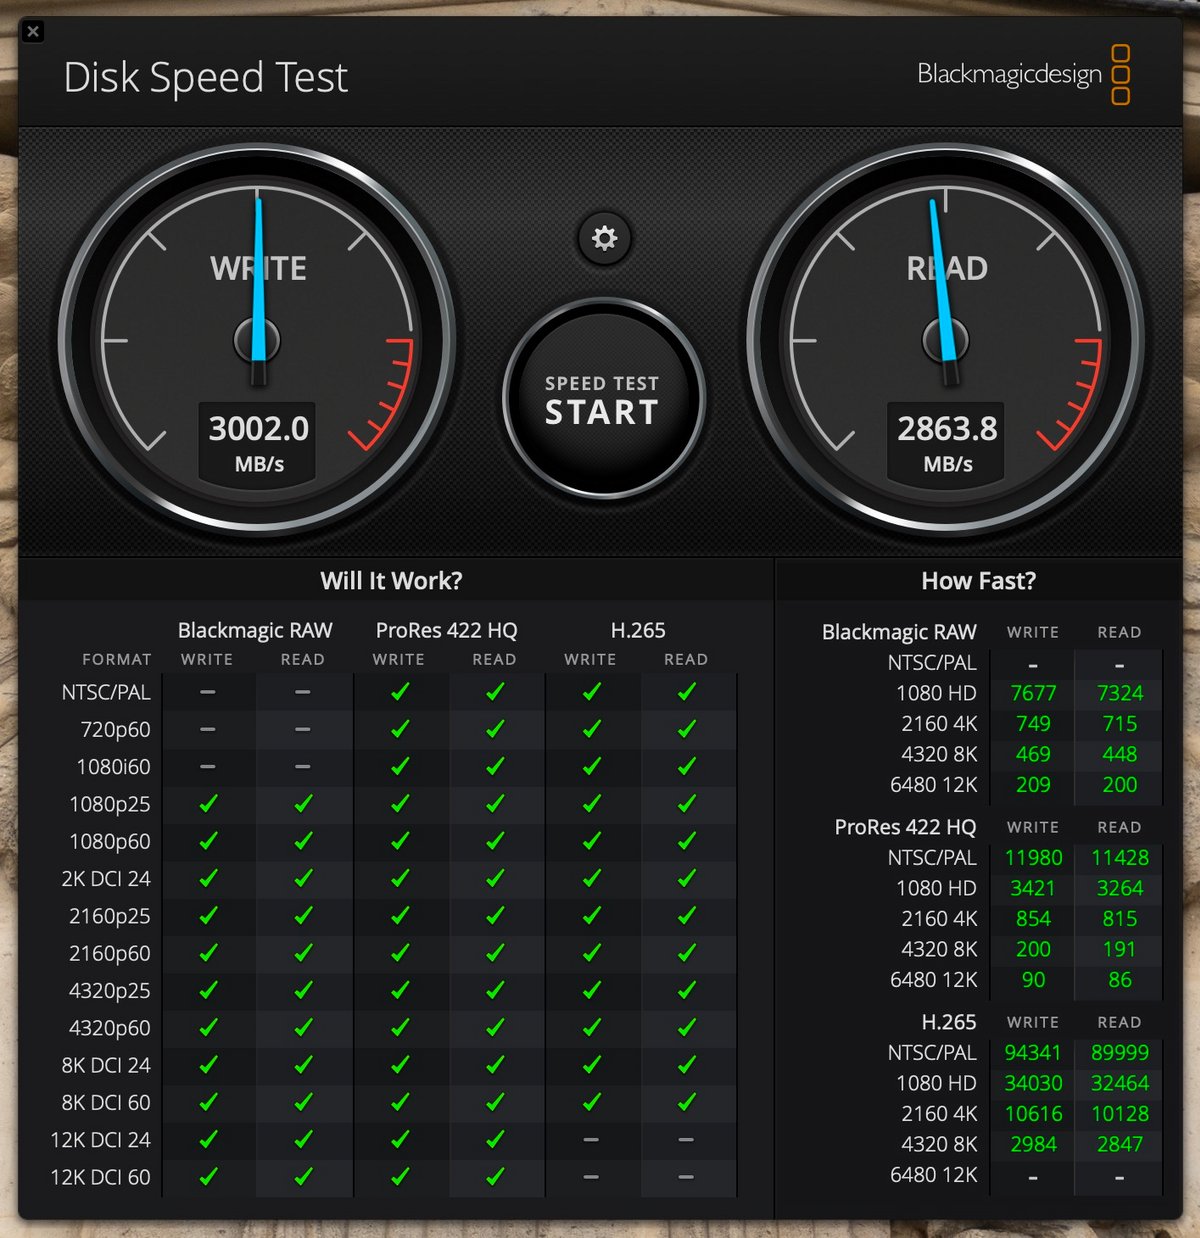Image resolution: width=1200 pixels, height=1238 pixels.
Task: Click ProRes 422 HQ write checkmark for NTSC/PAL
Action: pyautogui.click(x=400, y=691)
